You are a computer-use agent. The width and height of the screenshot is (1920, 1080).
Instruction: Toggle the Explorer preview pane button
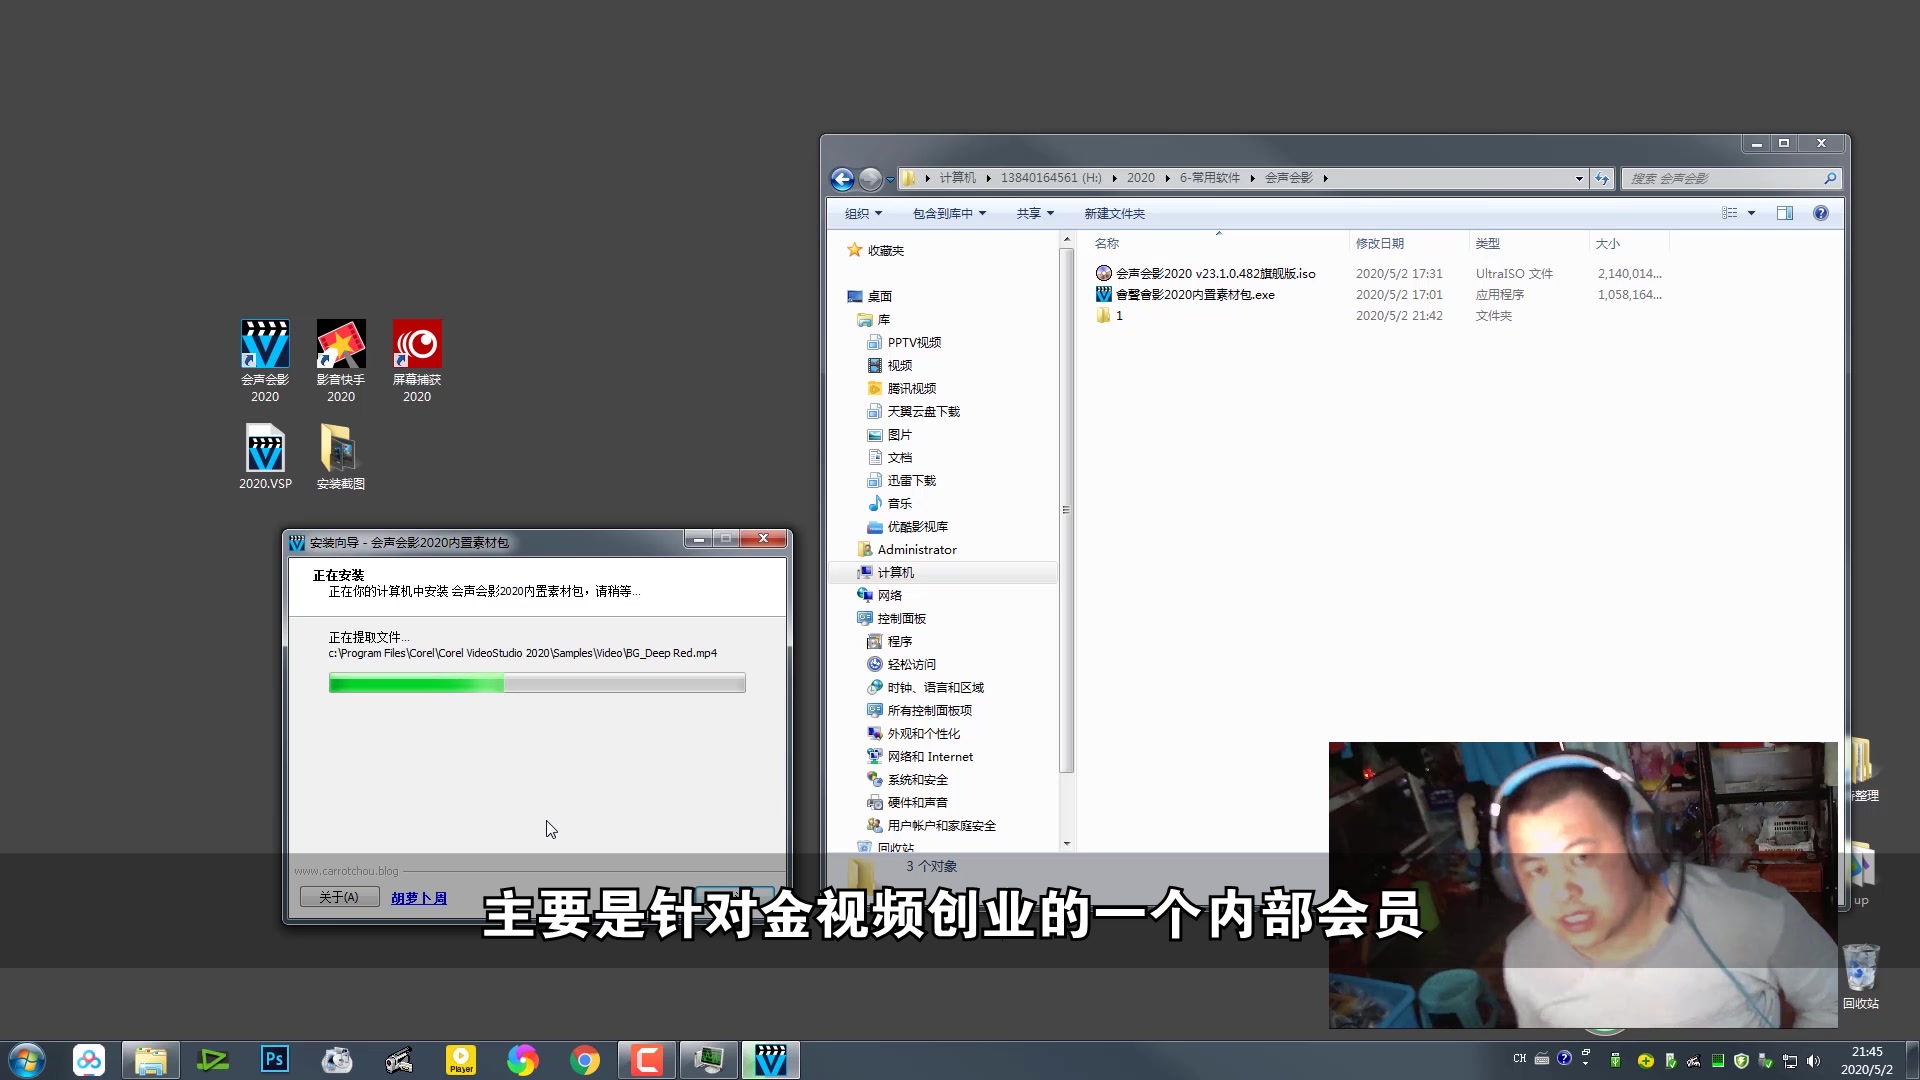pos(1785,213)
